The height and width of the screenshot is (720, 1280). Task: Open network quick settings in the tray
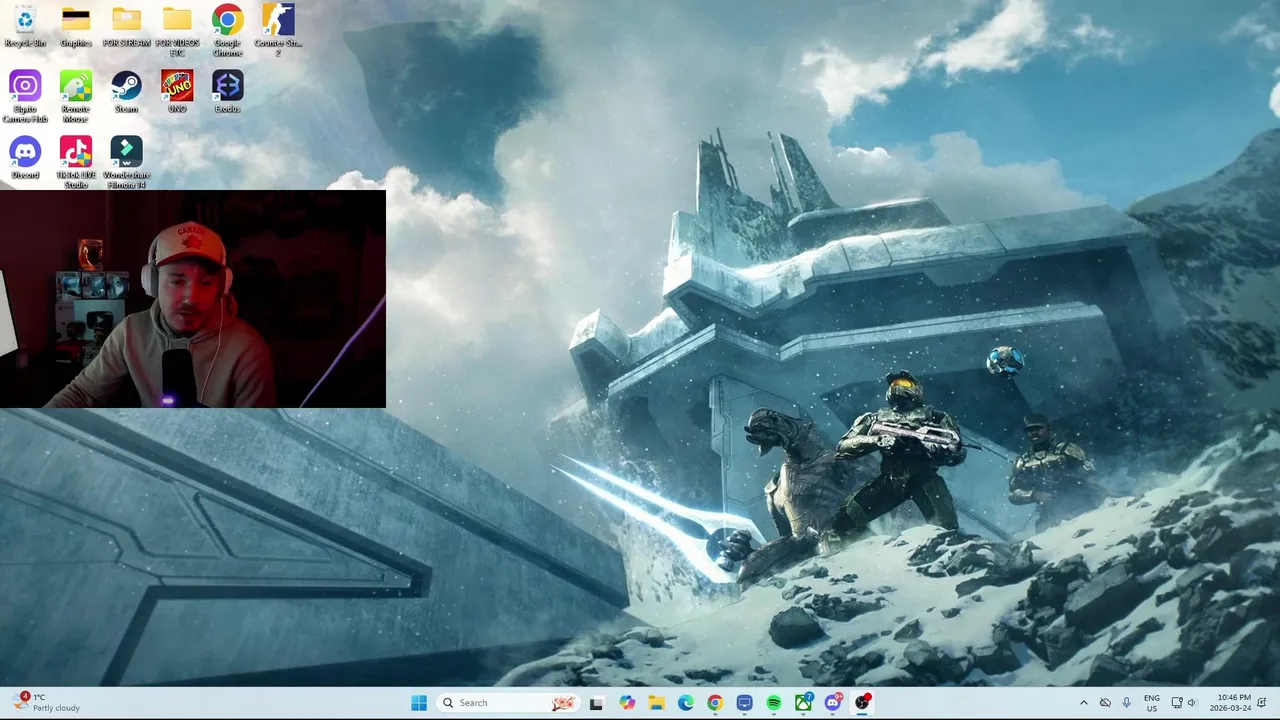[x=1177, y=703]
